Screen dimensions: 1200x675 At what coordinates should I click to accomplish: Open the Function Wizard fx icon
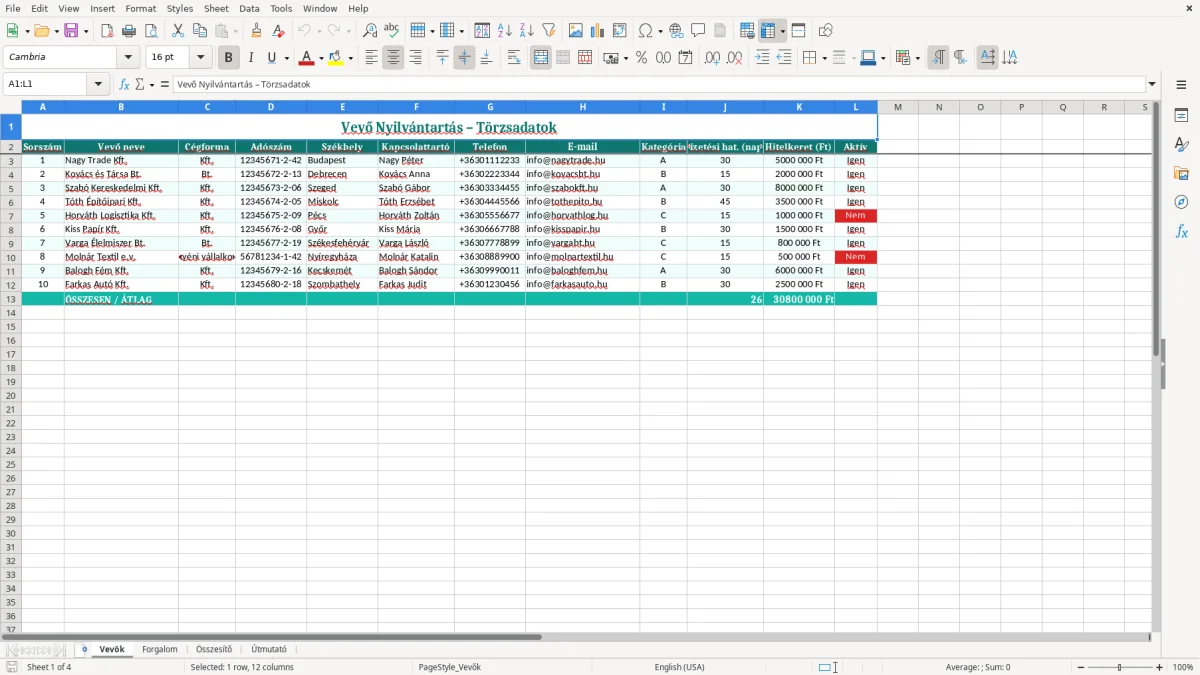pyautogui.click(x=124, y=84)
